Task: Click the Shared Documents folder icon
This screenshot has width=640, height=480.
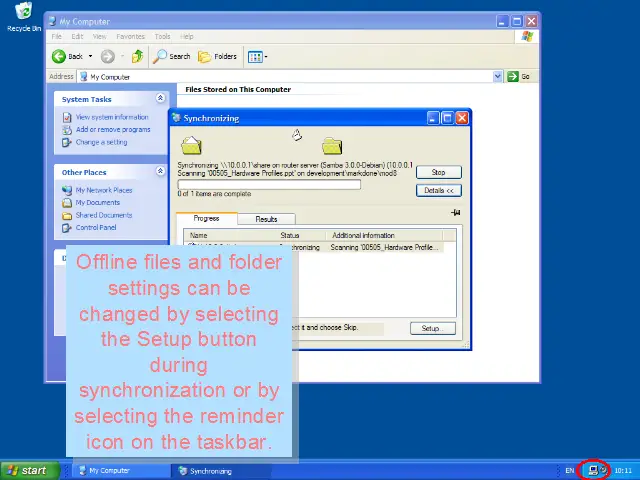Action: point(67,216)
